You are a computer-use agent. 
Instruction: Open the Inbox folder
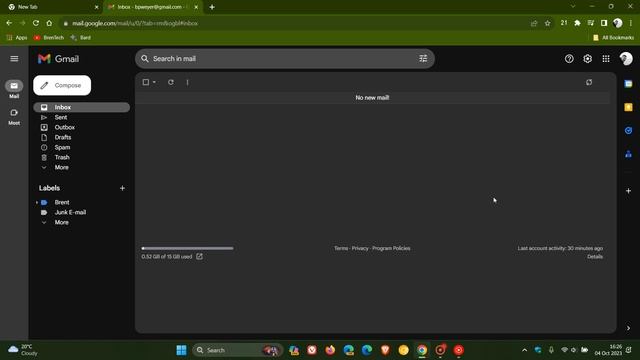pyautogui.click(x=82, y=107)
